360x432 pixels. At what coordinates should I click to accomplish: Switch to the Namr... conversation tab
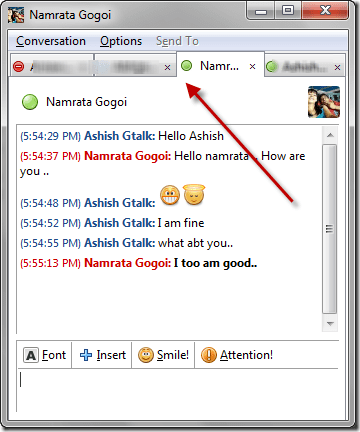(x=219, y=66)
